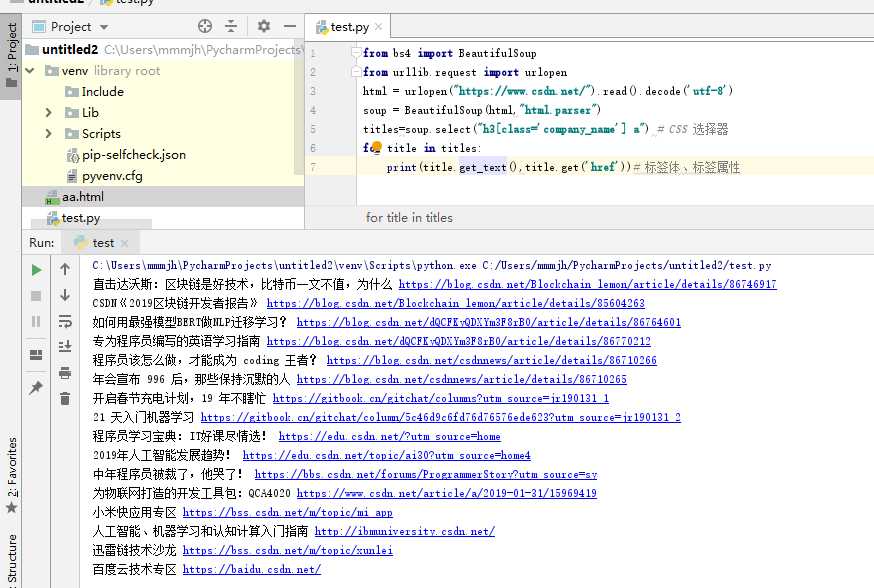The width and height of the screenshot is (874, 588).
Task: Open the bss.csdn.net topic/mi_app link
Action: (288, 512)
